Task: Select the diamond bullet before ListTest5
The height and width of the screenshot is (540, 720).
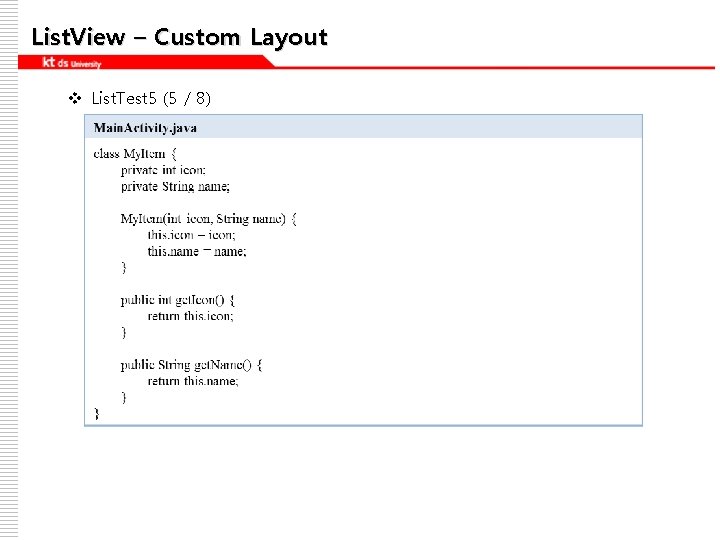Action: point(75,98)
